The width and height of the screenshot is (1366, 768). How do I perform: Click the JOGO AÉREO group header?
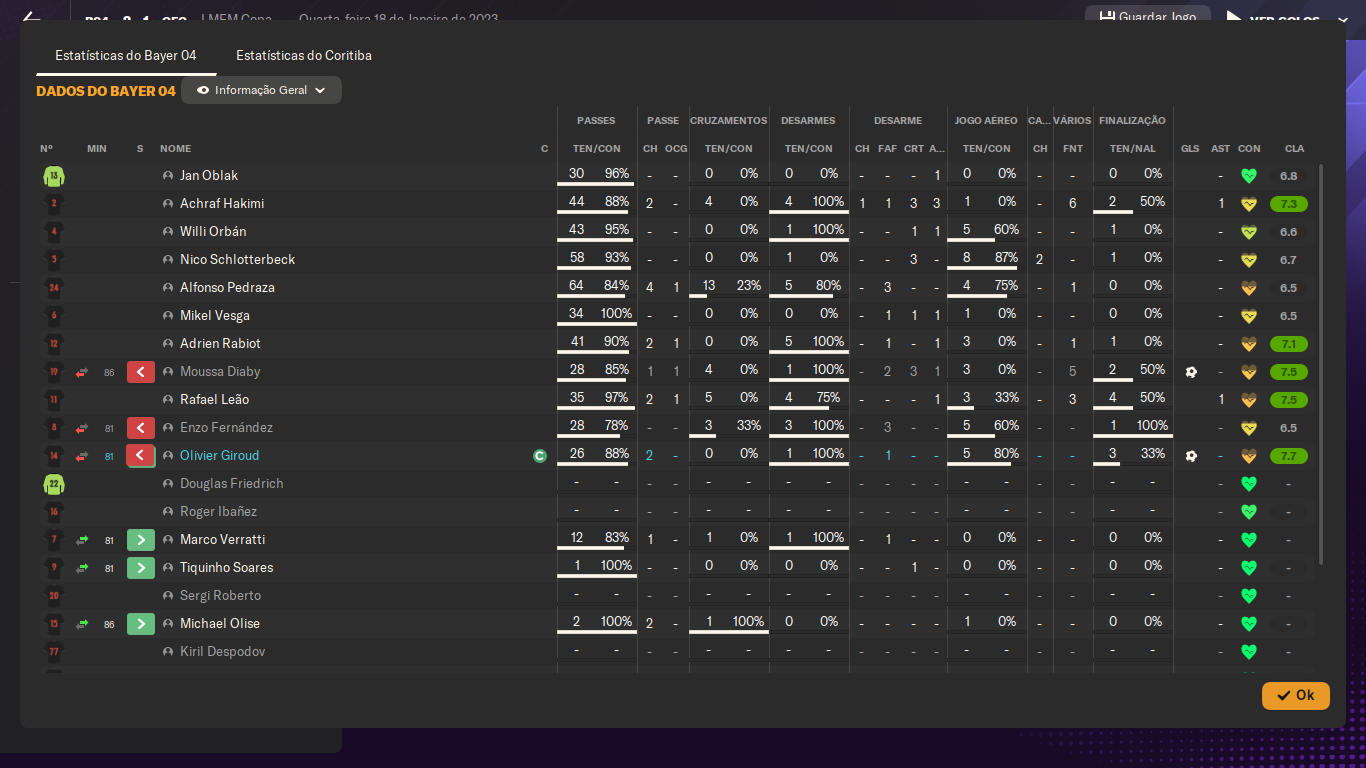pyautogui.click(x=986, y=120)
